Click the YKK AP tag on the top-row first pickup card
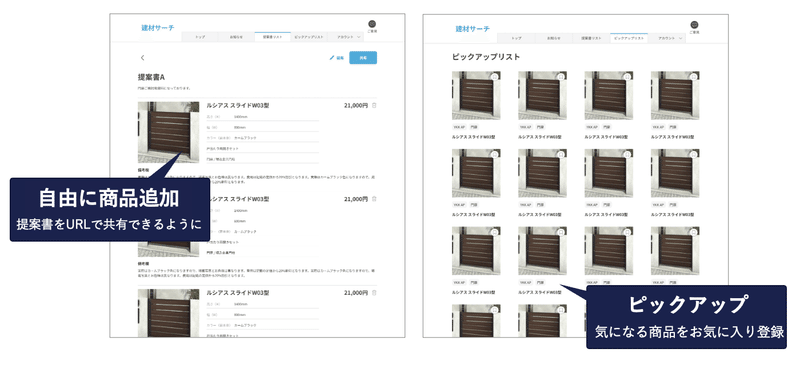Viewport: 800px width, 369px height. coord(459,127)
